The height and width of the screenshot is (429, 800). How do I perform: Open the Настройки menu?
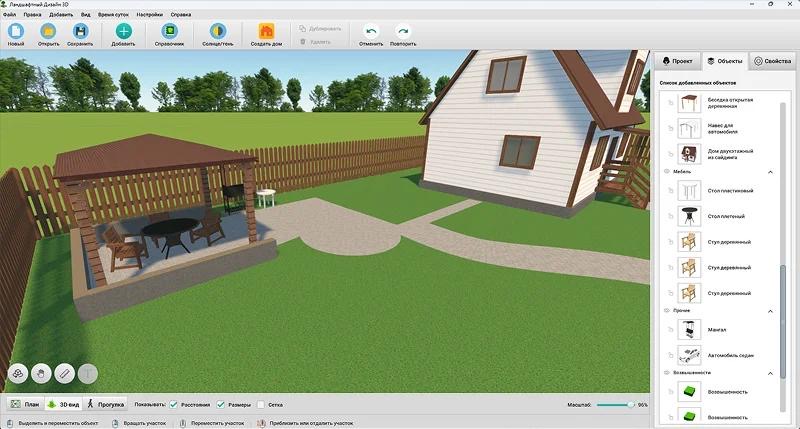click(149, 15)
